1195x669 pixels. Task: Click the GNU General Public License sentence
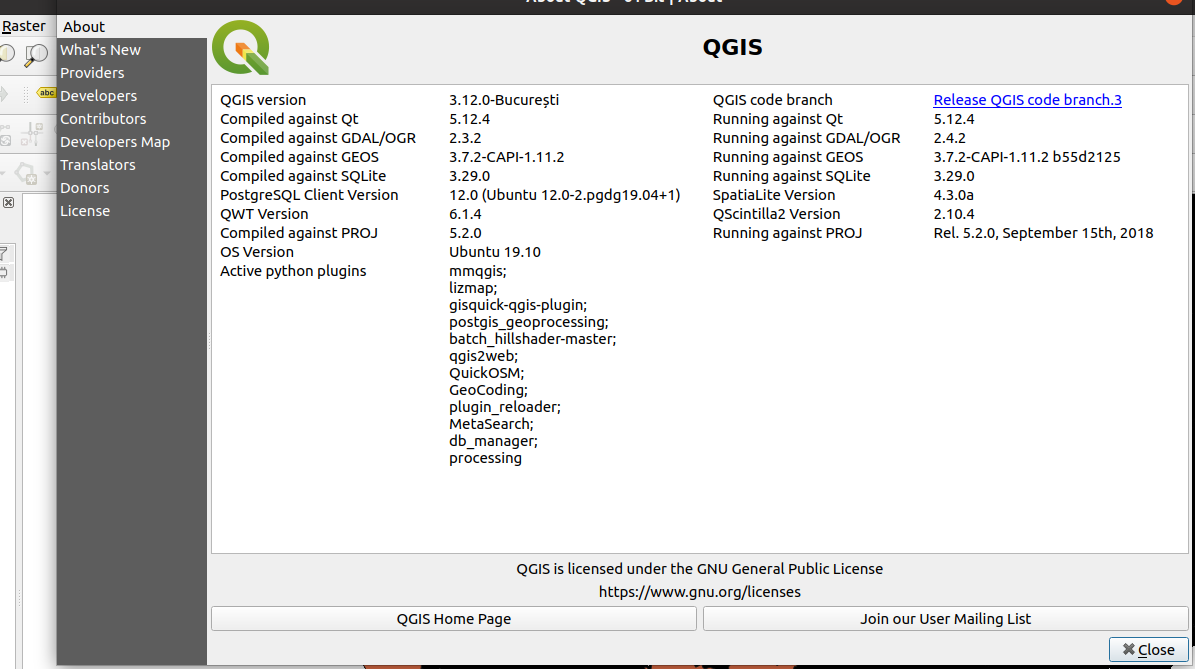[700, 569]
